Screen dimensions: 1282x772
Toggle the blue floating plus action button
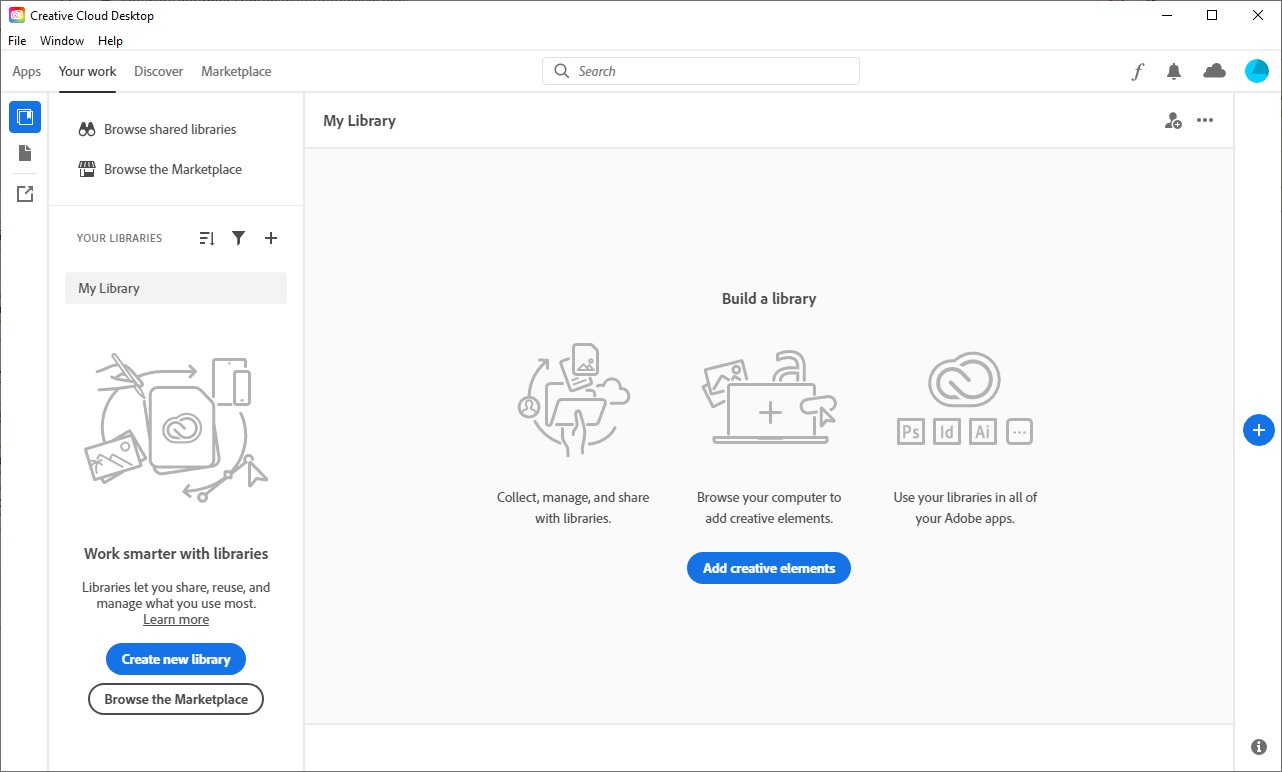click(x=1258, y=430)
